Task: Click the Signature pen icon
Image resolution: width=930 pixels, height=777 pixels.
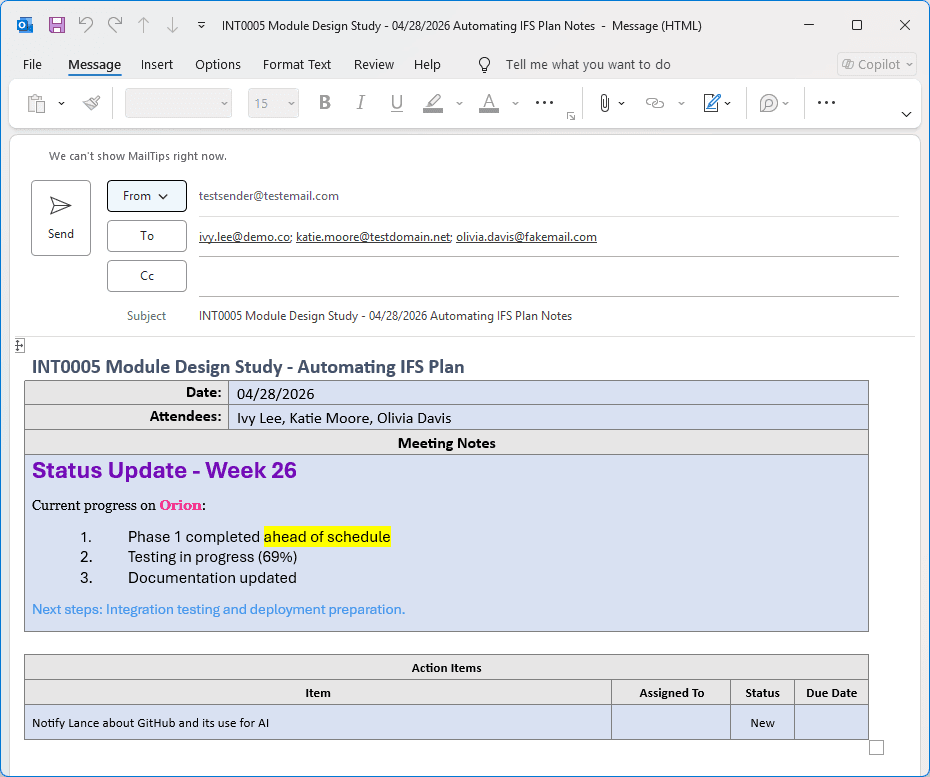Action: pyautogui.click(x=712, y=103)
